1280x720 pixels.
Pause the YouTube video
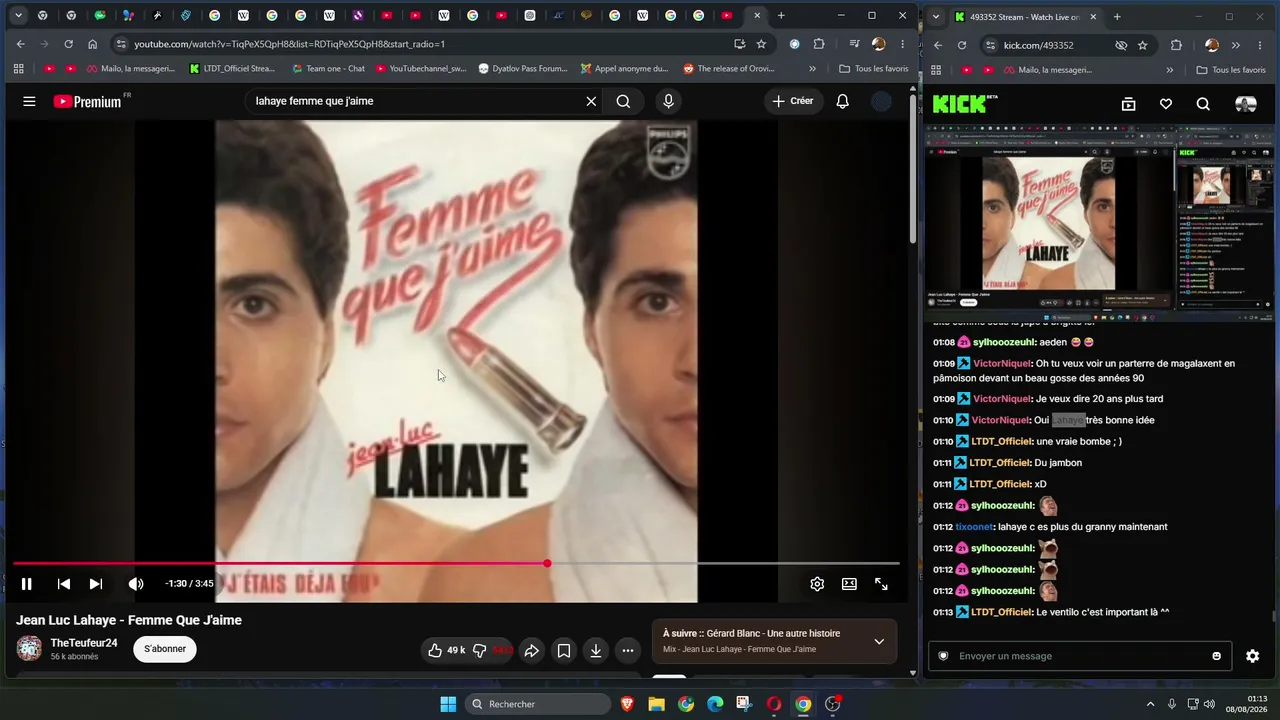(27, 584)
